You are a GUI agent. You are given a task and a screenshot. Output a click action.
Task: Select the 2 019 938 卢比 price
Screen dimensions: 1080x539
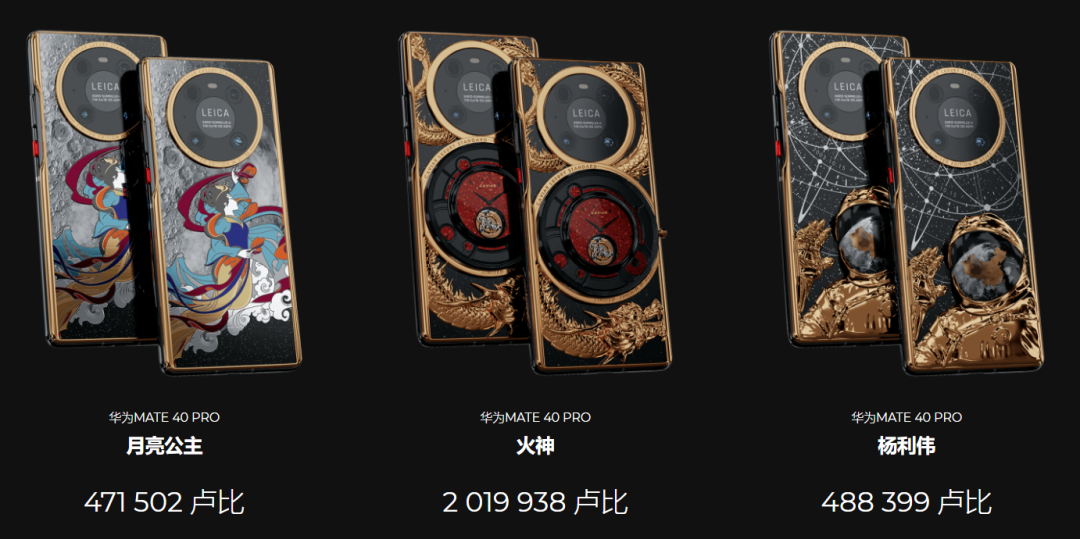point(535,503)
